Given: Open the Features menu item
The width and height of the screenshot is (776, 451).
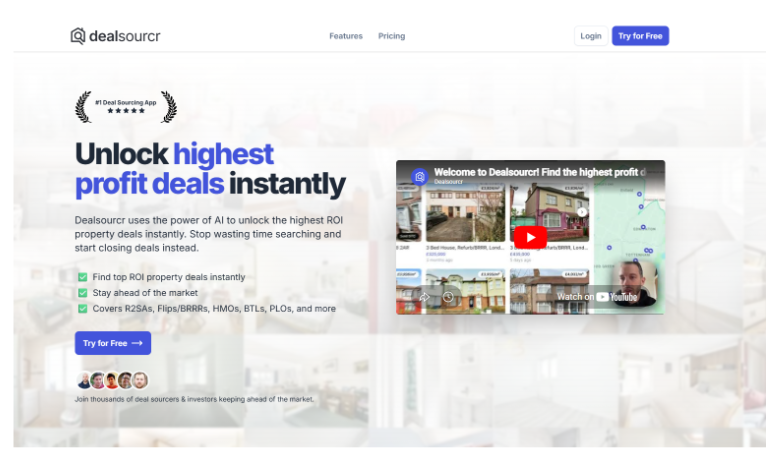Looking at the screenshot, I should pyautogui.click(x=346, y=36).
